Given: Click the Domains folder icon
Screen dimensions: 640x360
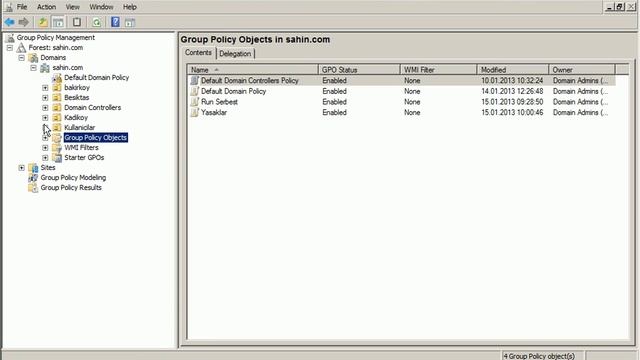Looking at the screenshot, I should pyautogui.click(x=33, y=58).
